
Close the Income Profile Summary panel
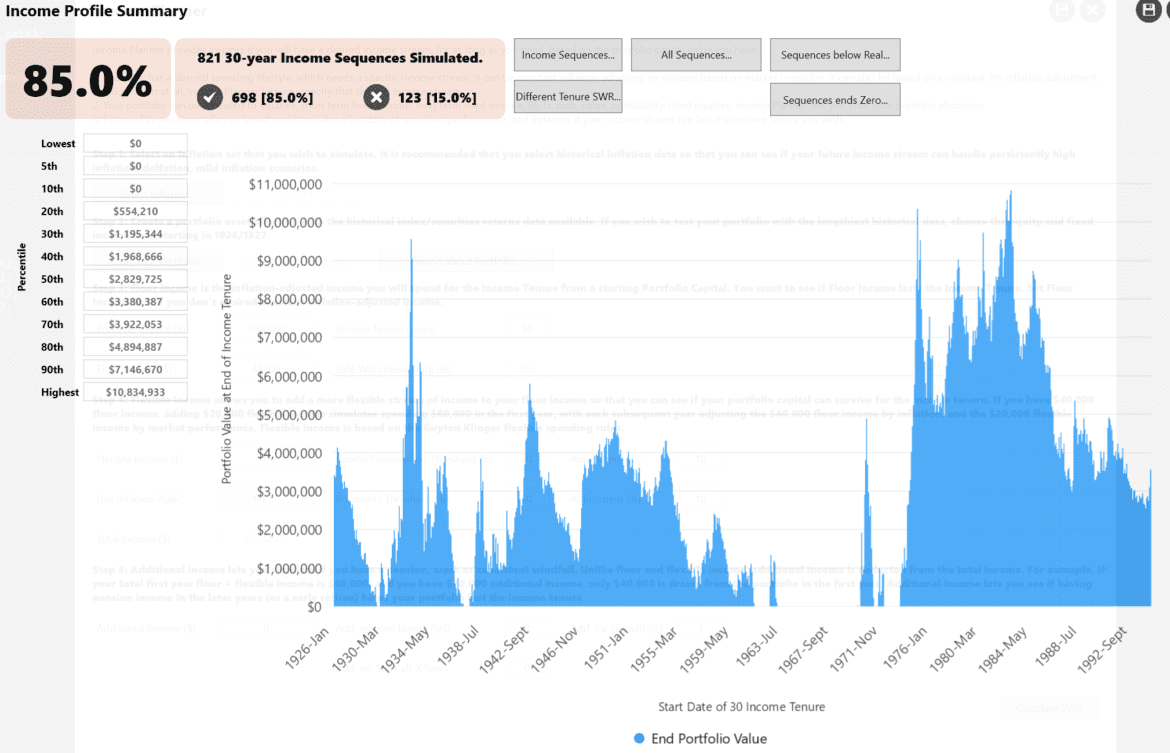tap(1092, 11)
